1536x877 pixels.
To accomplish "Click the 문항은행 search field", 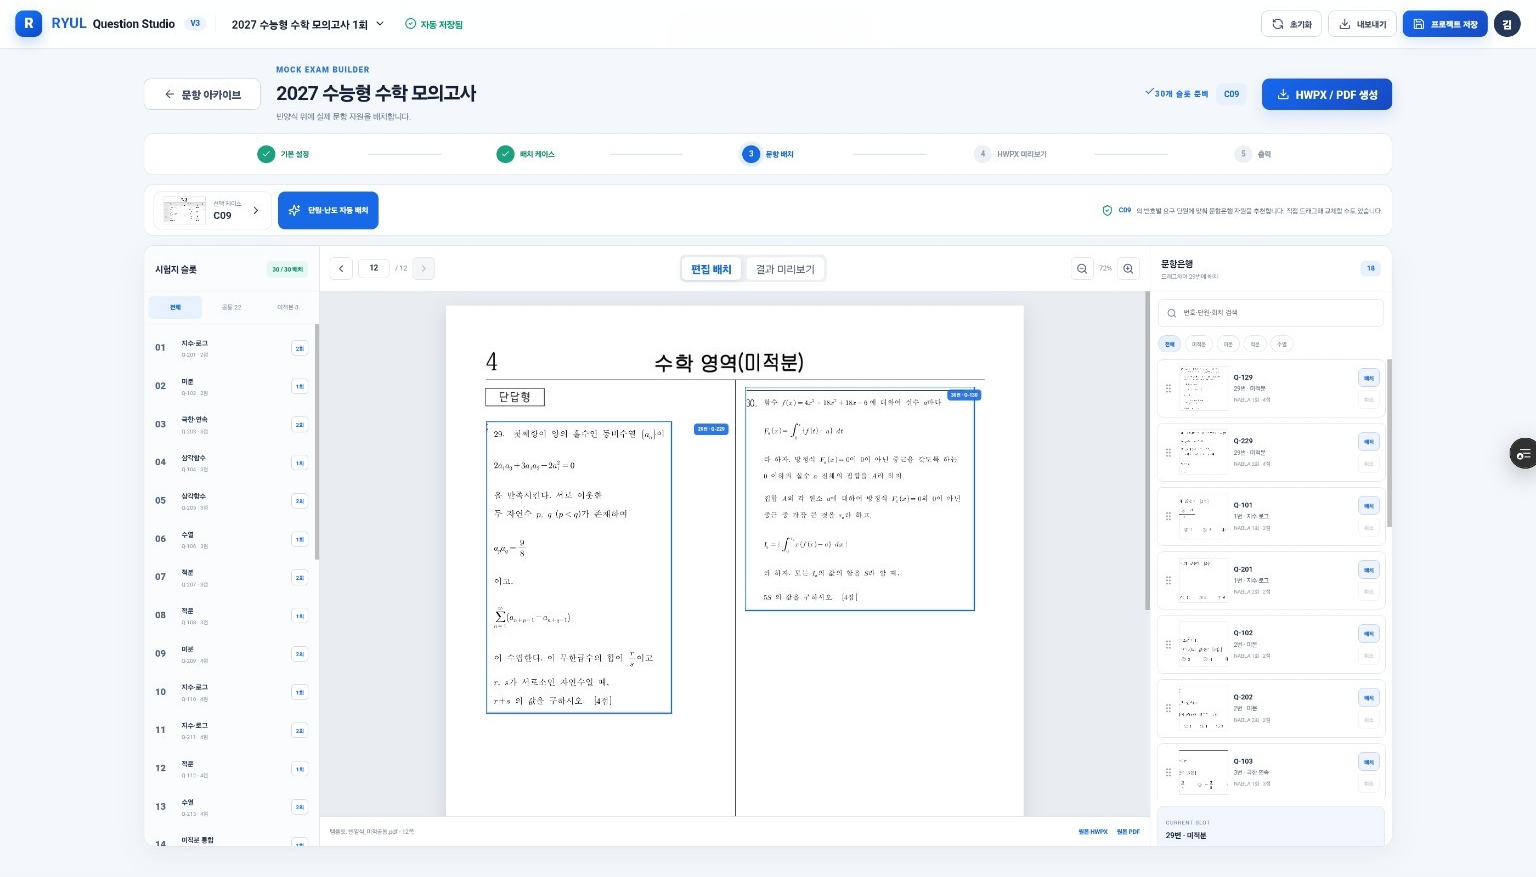I will [1271, 313].
